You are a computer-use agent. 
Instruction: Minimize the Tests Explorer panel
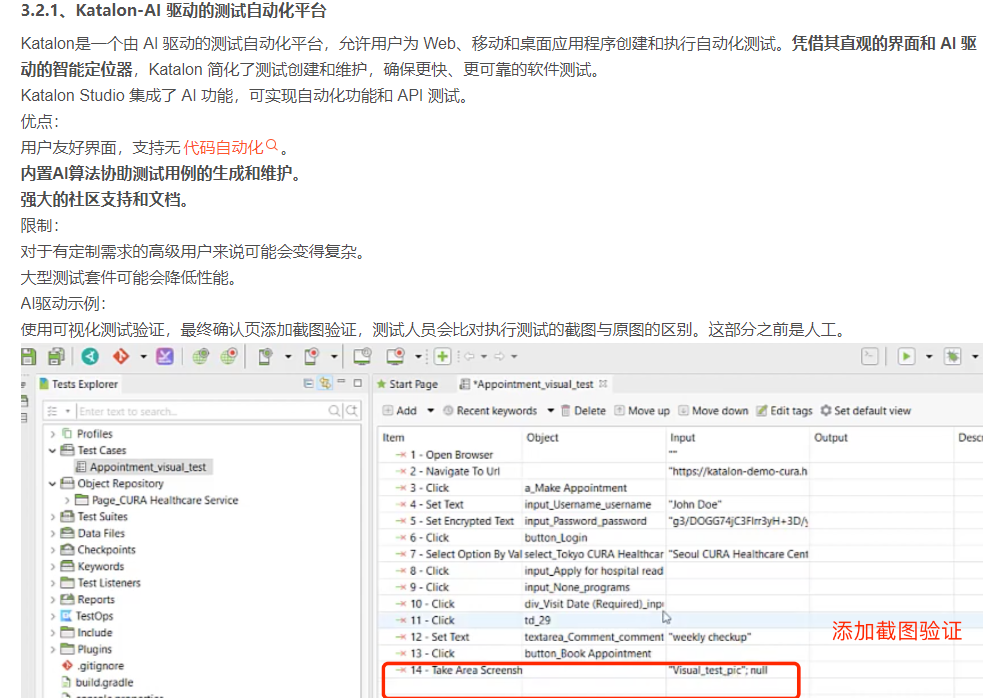pyautogui.click(x=342, y=382)
